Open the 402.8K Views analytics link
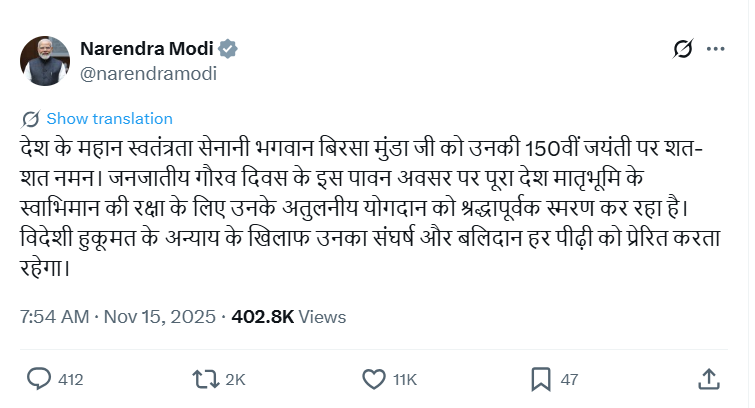The image size is (755, 408). (x=288, y=316)
